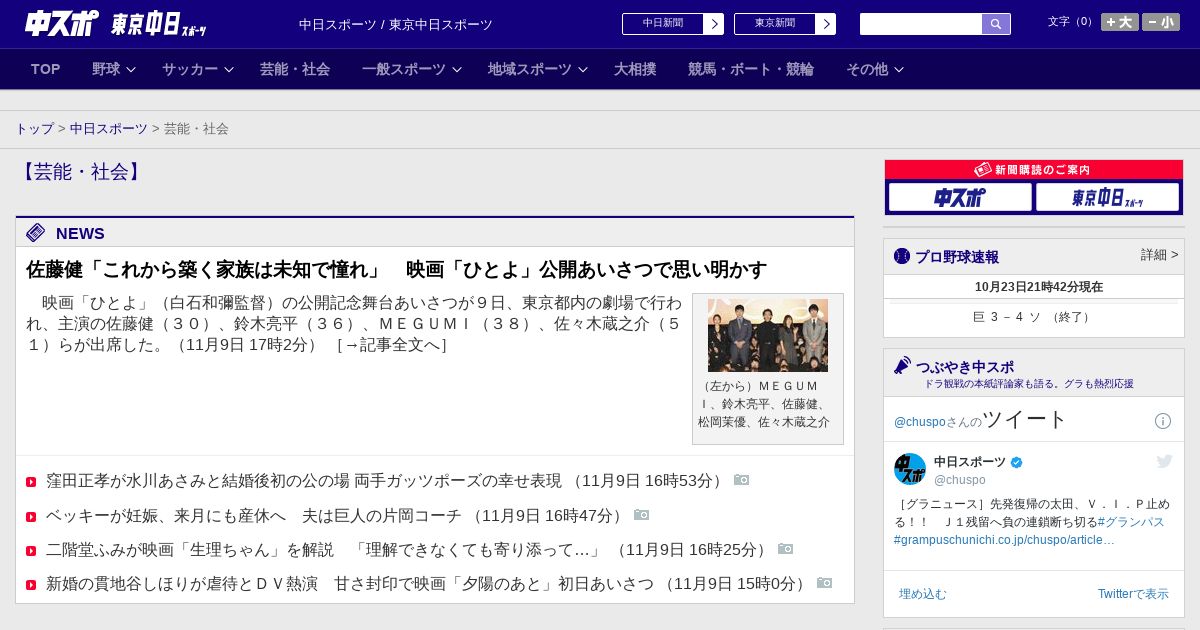The height and width of the screenshot is (630, 1200).
Task: Click the 新聞購読のご案内 banner heading
Action: [1034, 170]
